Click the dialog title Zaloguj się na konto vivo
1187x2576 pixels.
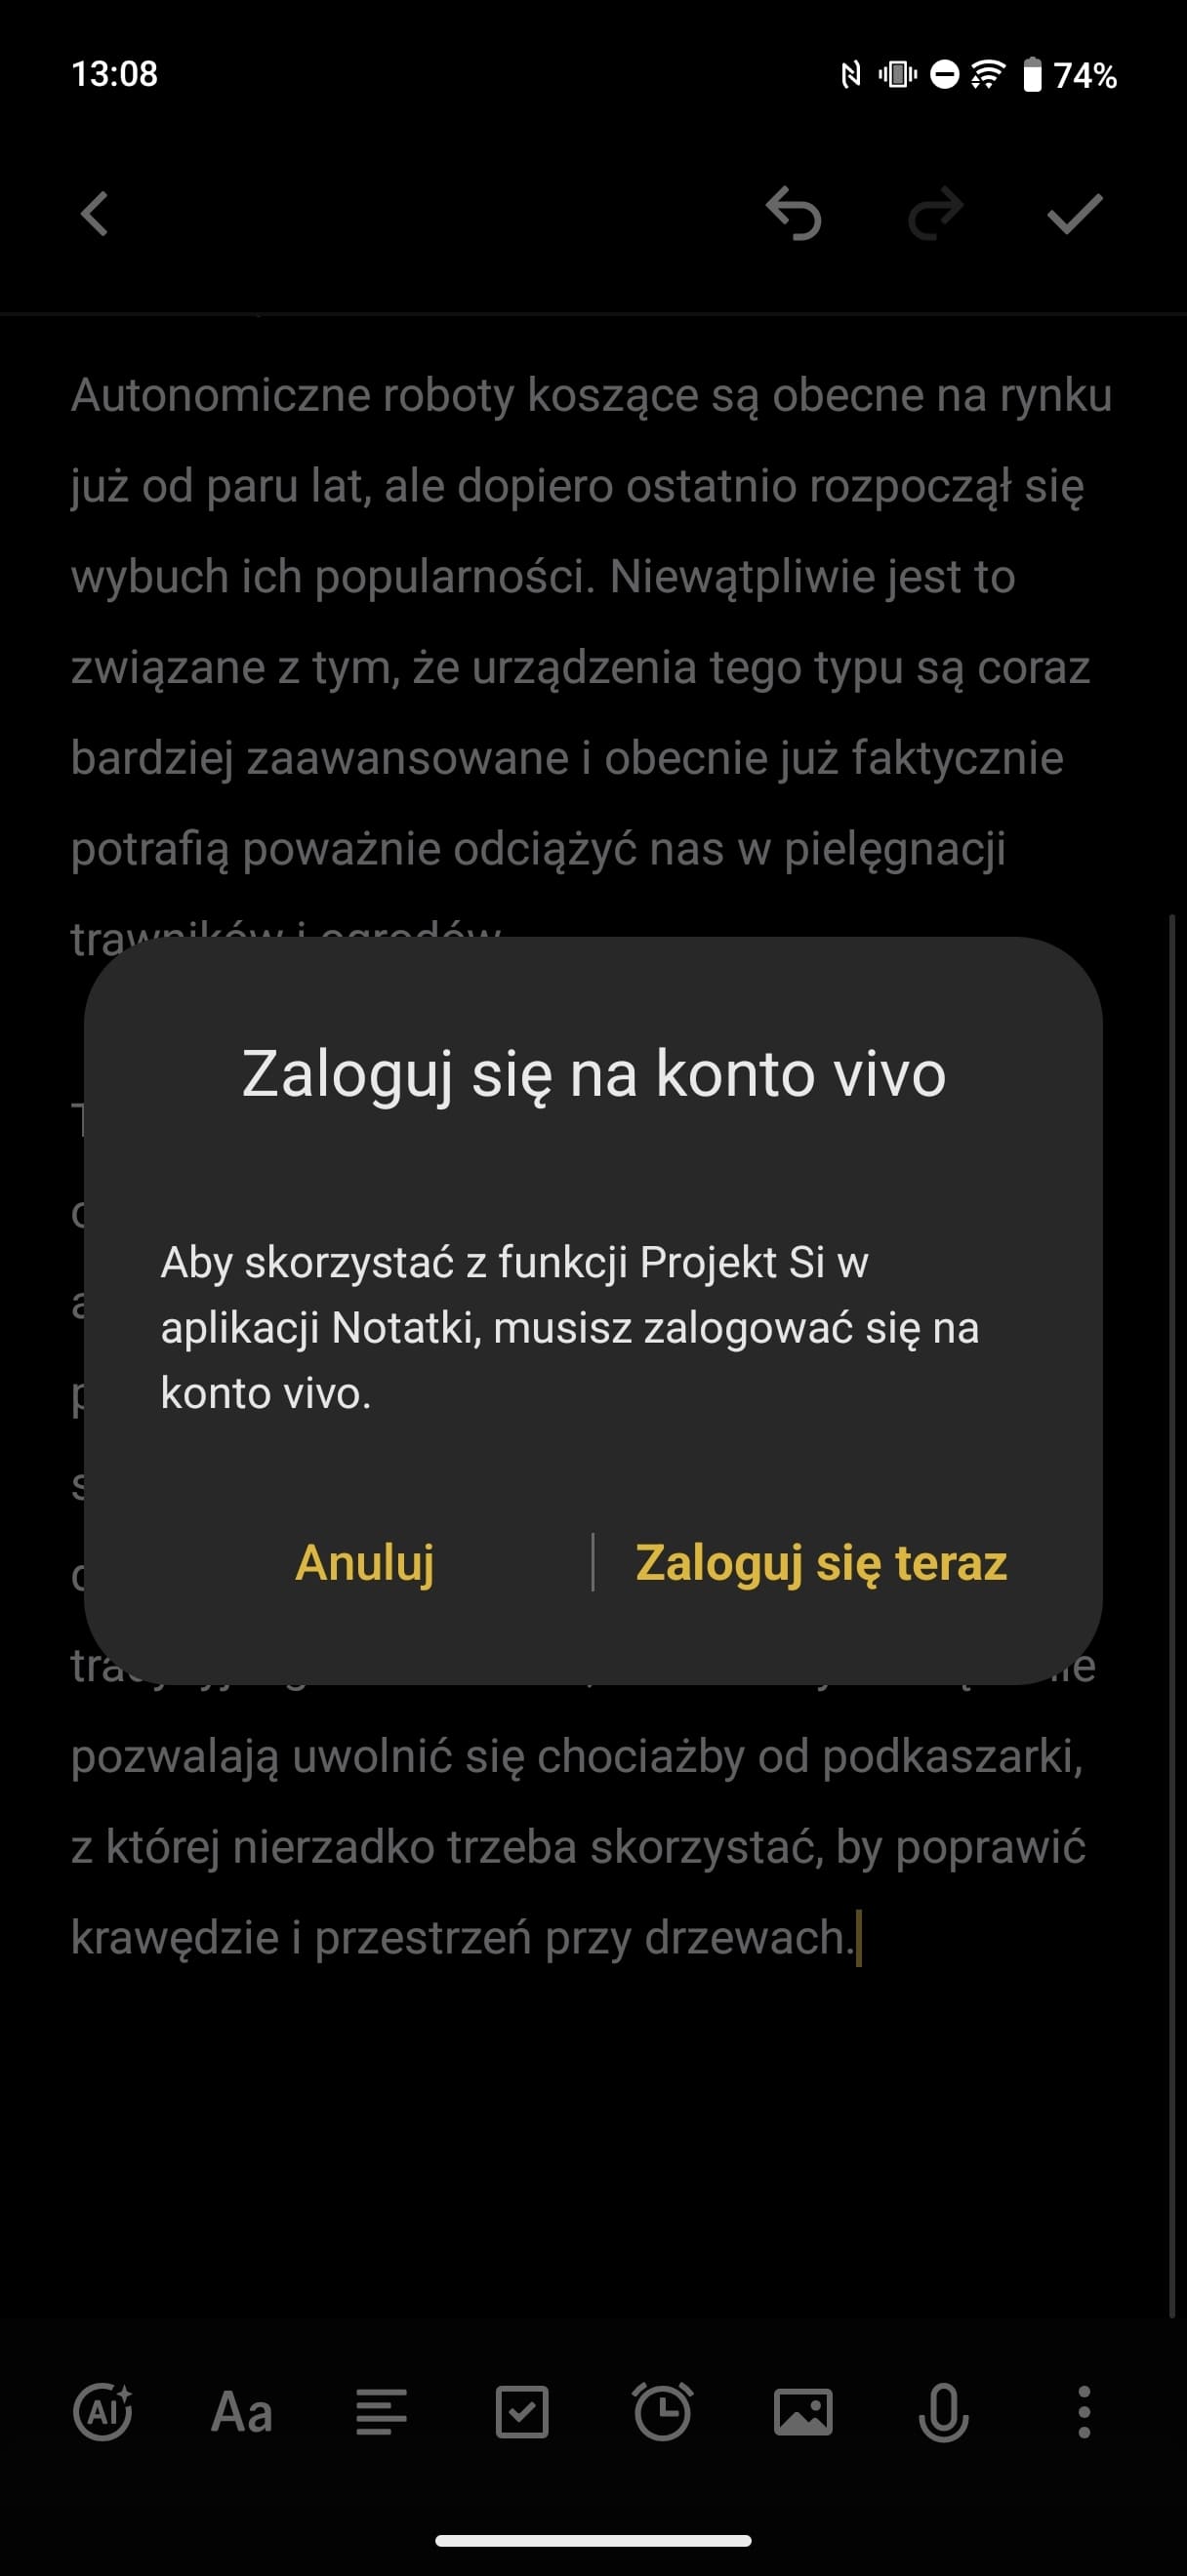(x=594, y=1074)
